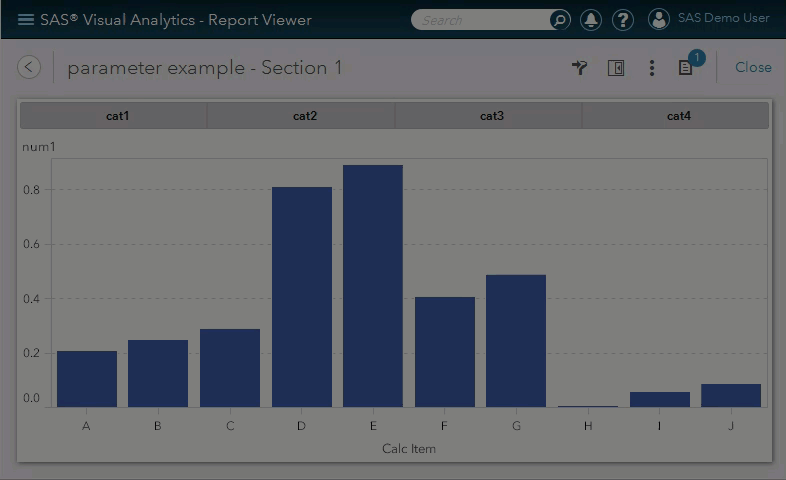Image resolution: width=786 pixels, height=480 pixels.
Task: Click the user profile avatar icon
Action: pyautogui.click(x=658, y=19)
